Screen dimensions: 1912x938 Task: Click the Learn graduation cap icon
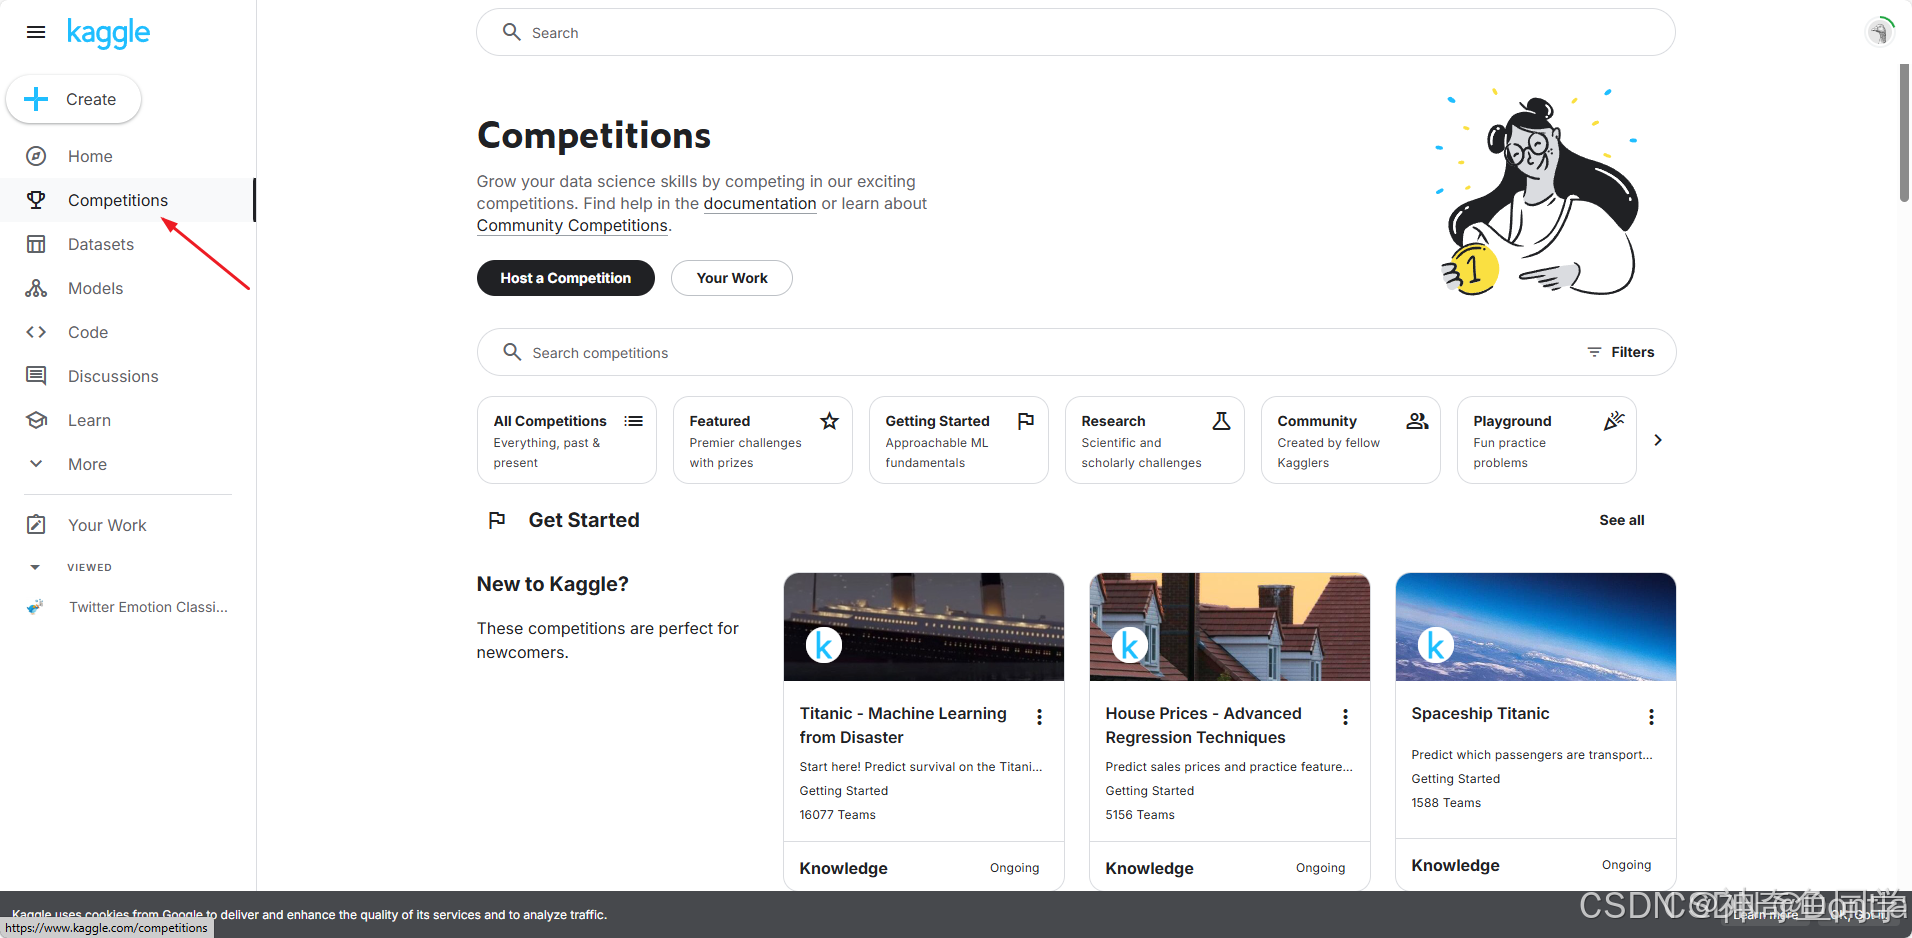pos(36,420)
